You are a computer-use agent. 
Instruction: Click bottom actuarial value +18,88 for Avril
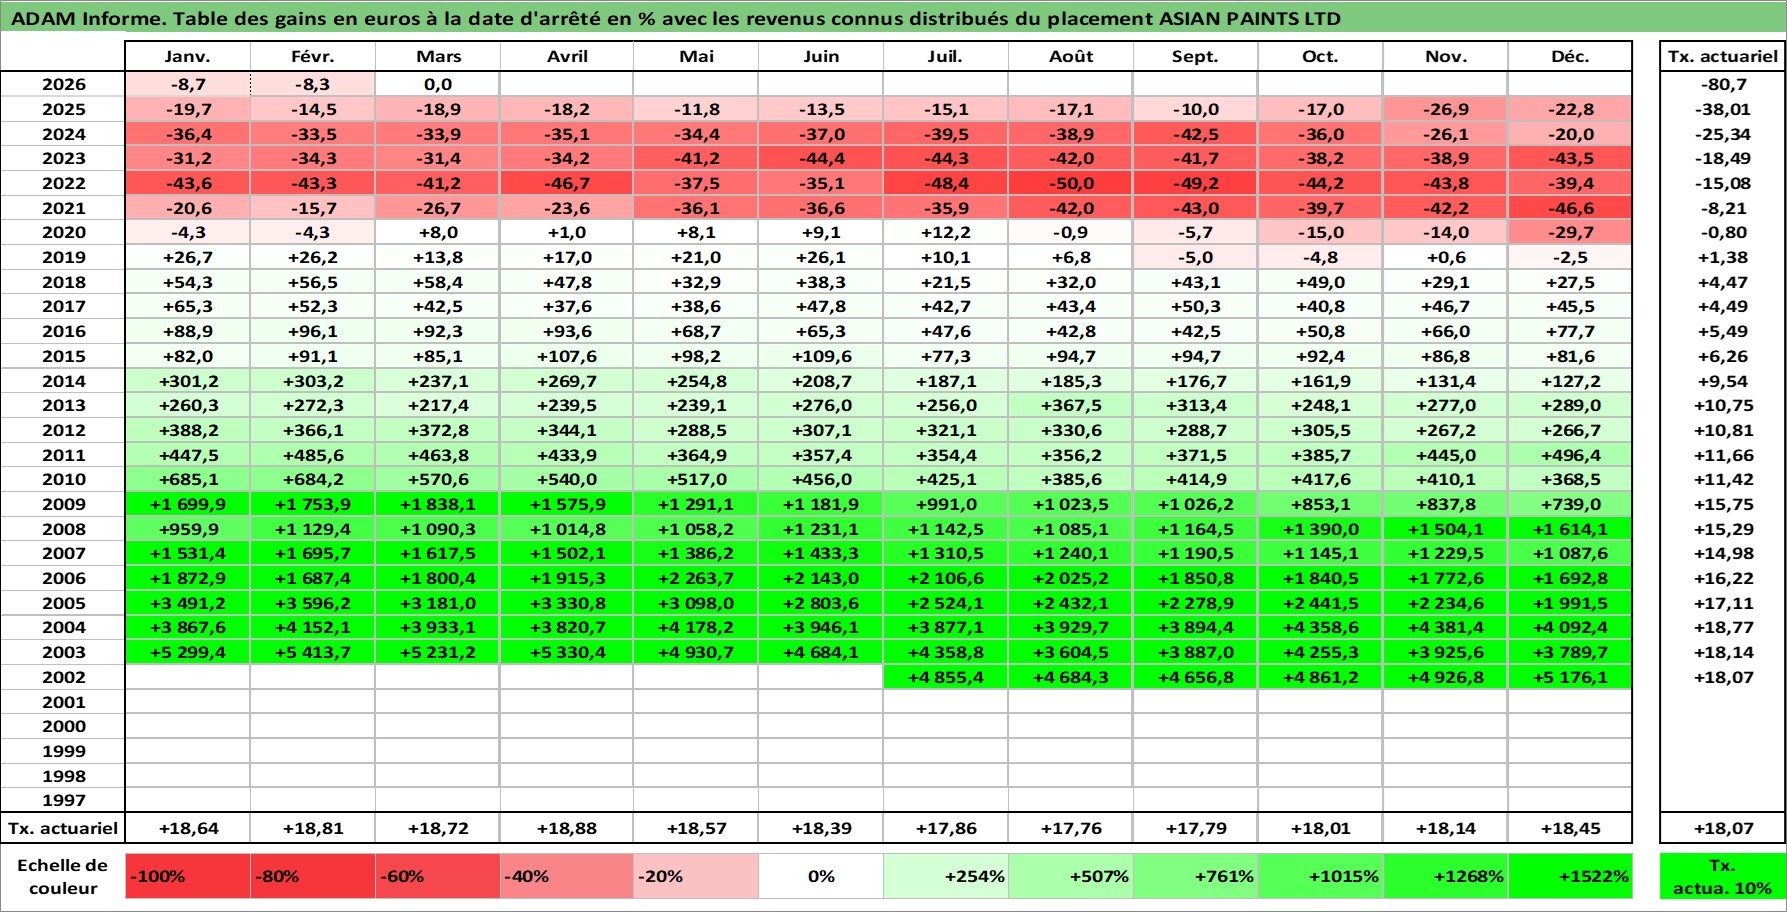tap(567, 828)
